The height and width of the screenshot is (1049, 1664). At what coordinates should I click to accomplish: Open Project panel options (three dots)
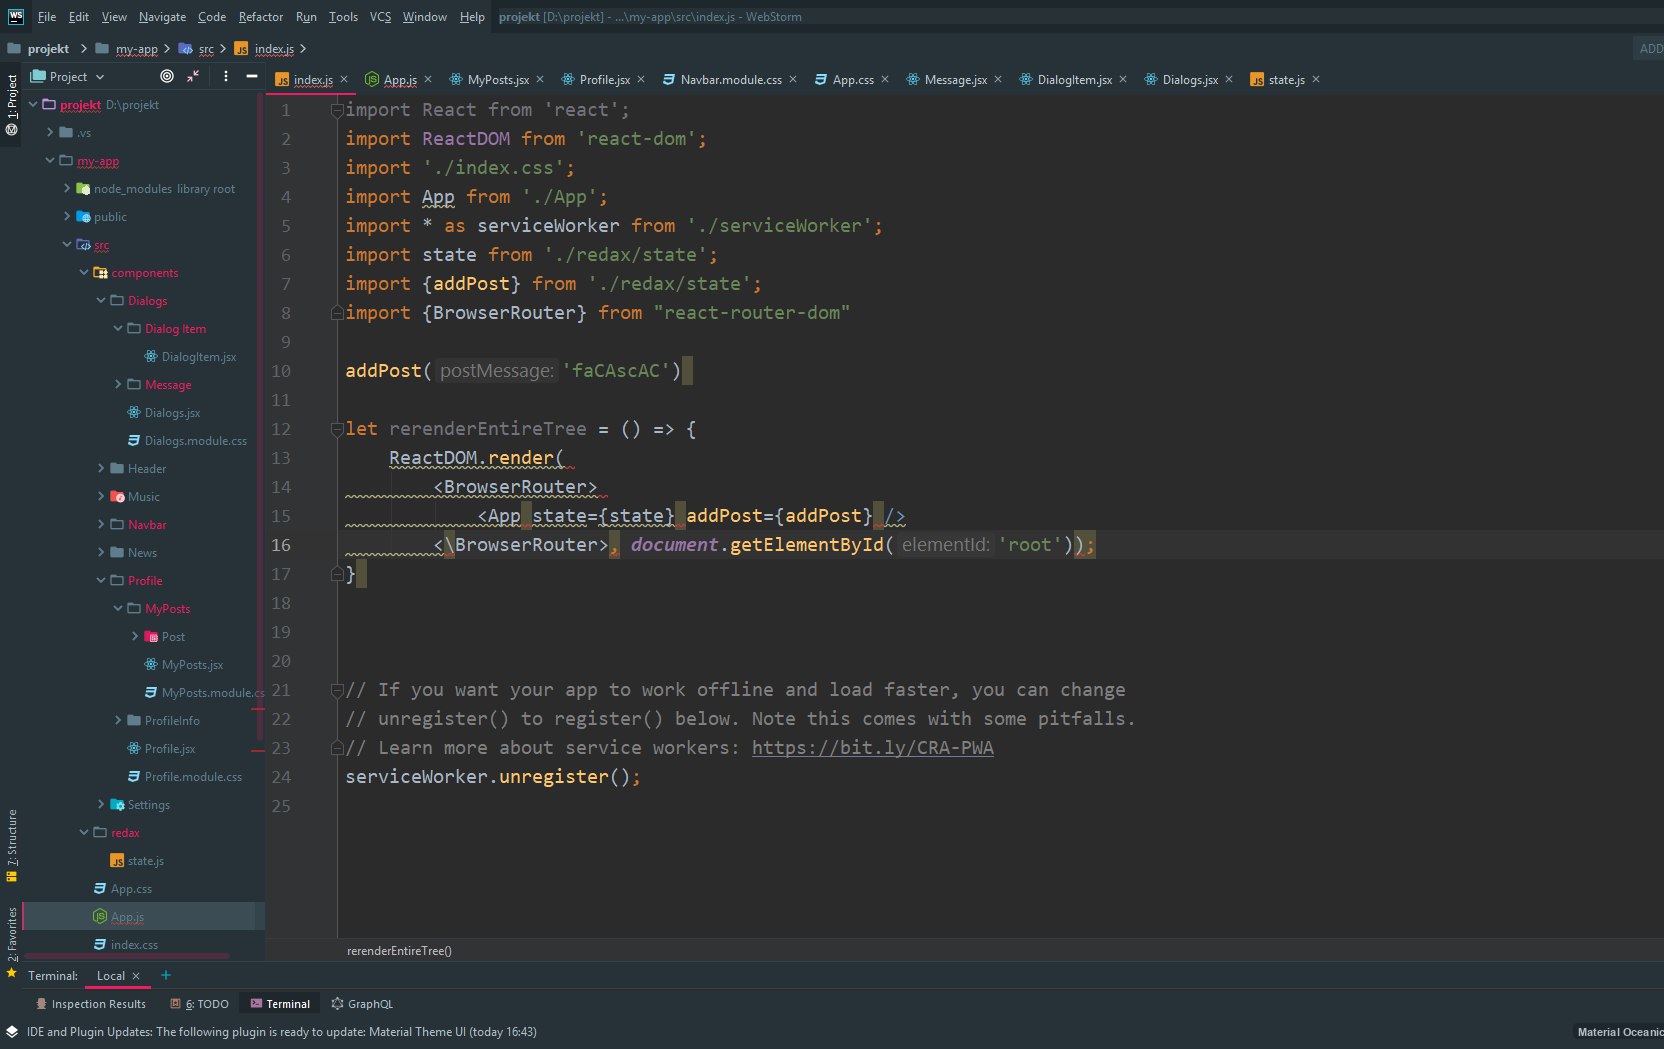(x=226, y=76)
